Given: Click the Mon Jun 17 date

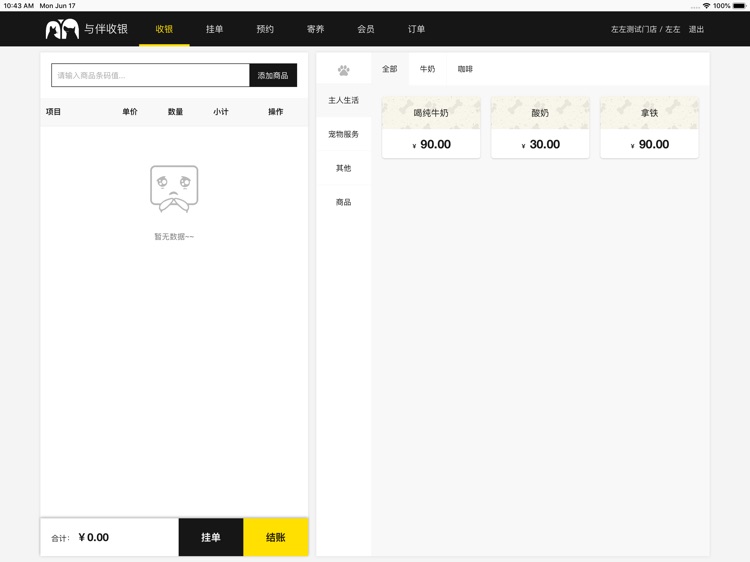Looking at the screenshot, I should coord(57,6).
